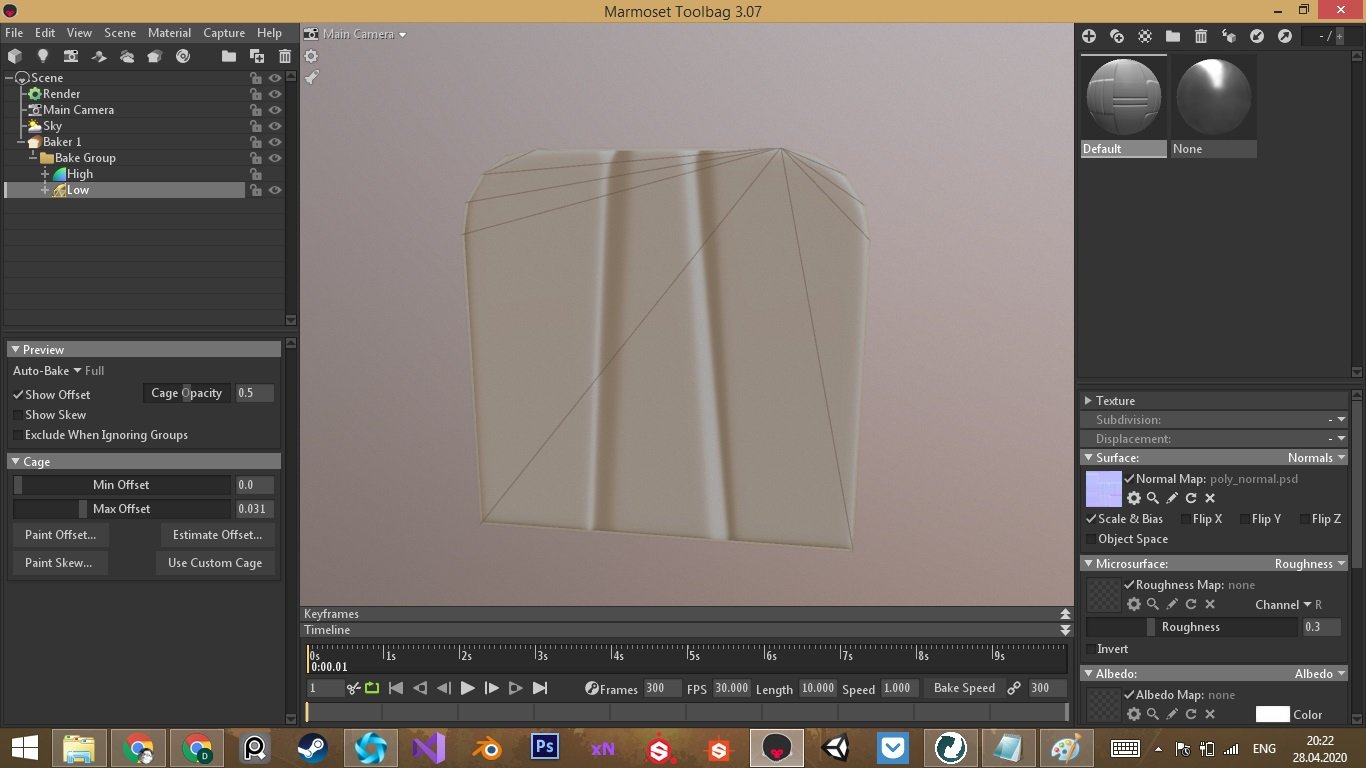
Task: Clear the Normal Map with X icon
Action: pos(1210,498)
